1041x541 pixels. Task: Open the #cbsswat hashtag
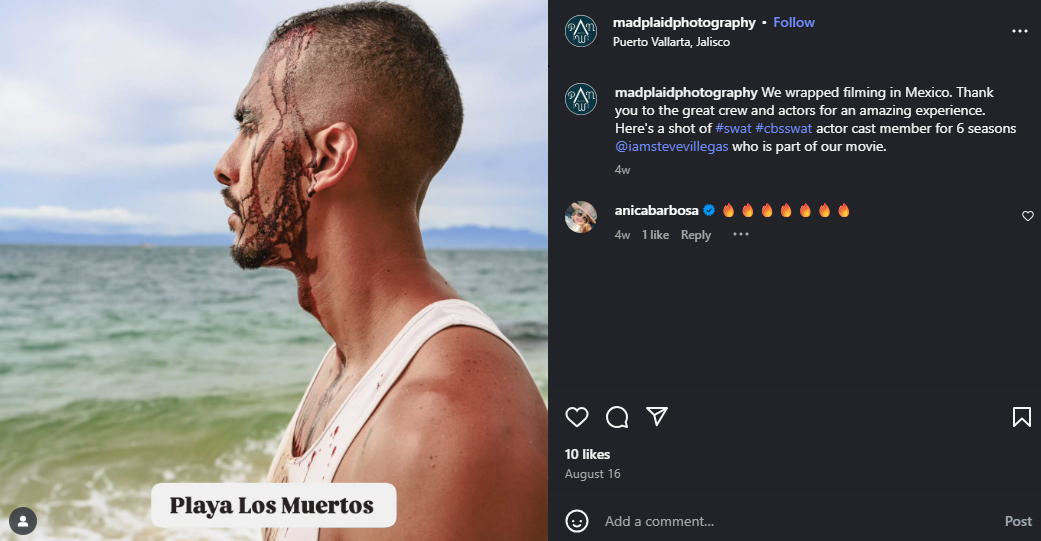click(783, 128)
